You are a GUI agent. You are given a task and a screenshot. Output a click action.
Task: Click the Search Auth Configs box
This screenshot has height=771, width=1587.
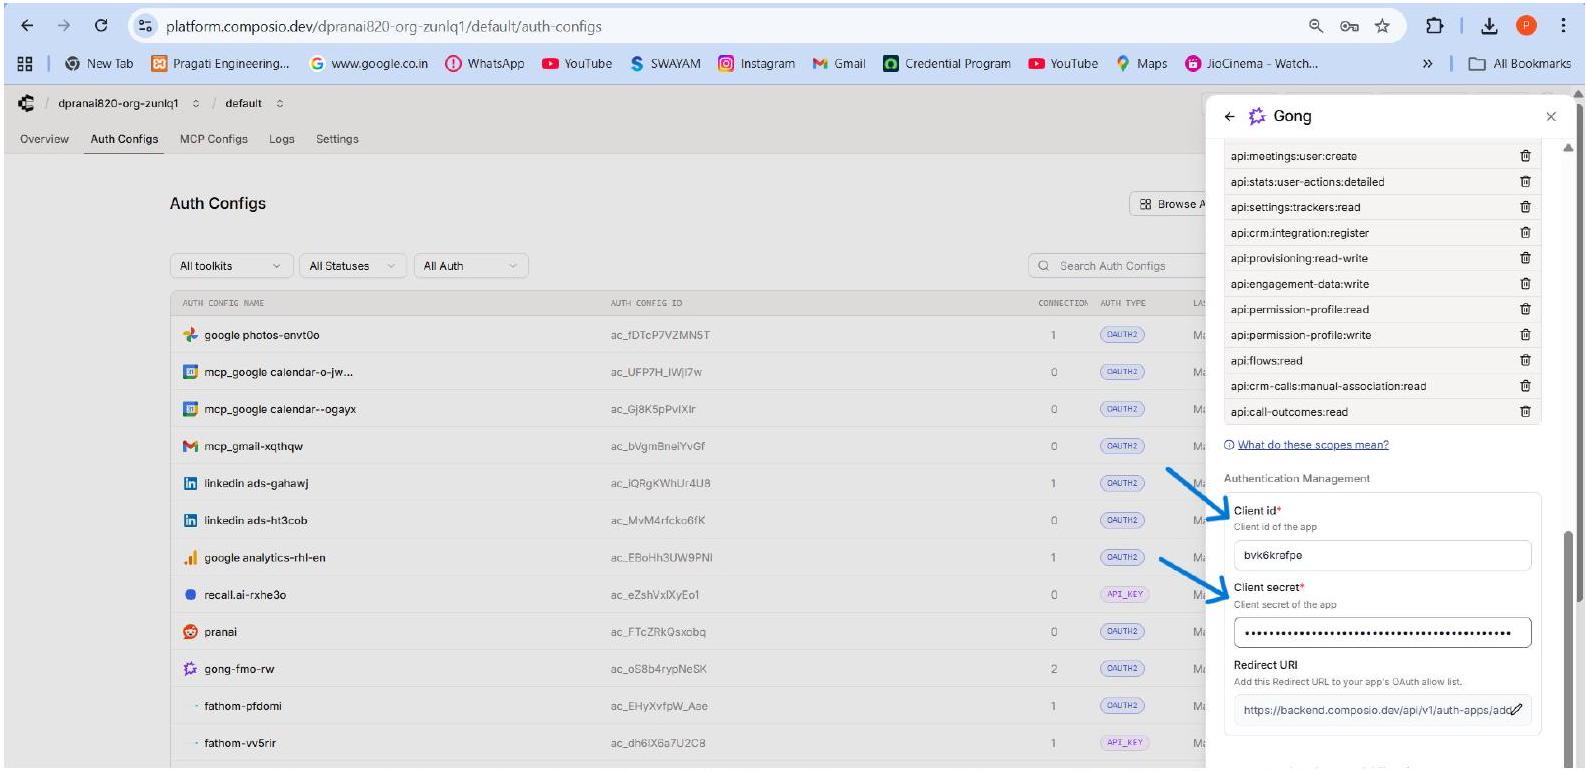1118,266
